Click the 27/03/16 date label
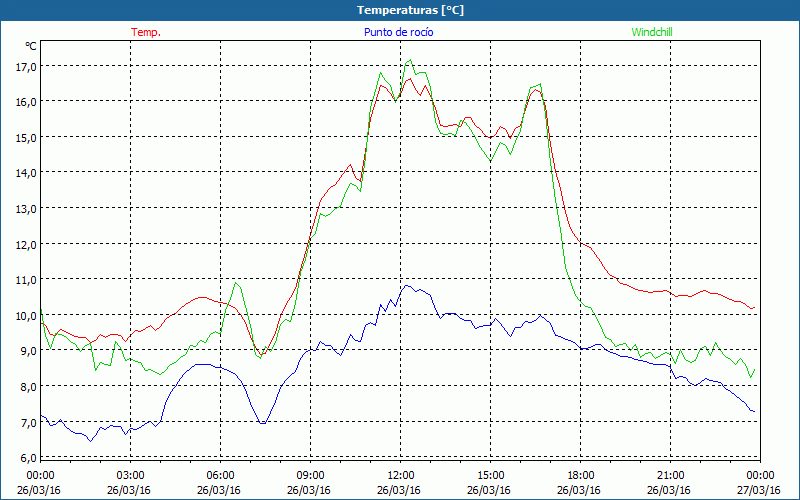The height and width of the screenshot is (500, 800). click(x=759, y=490)
